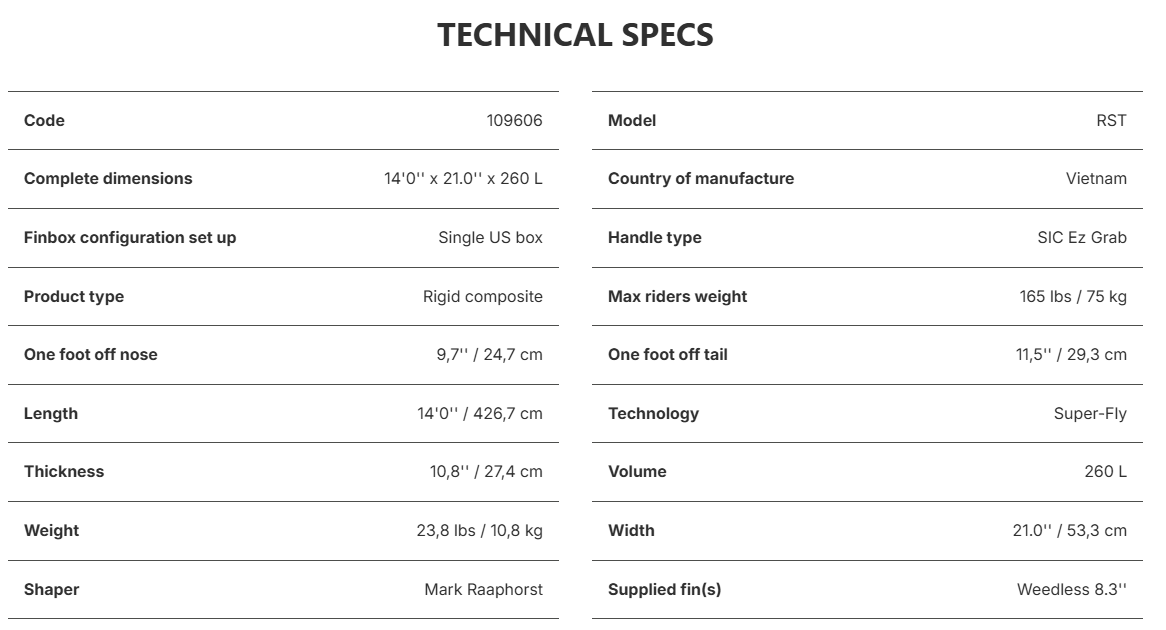1166x630 pixels.
Task: Select the code value 109606
Action: [x=515, y=120]
